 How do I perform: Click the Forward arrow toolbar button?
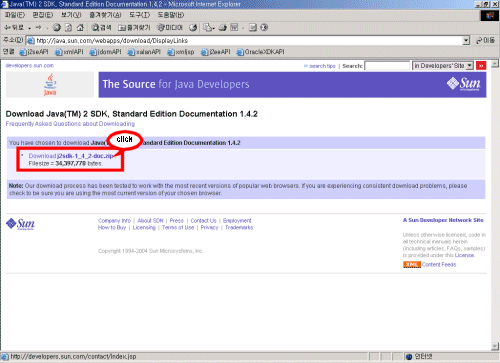[39, 28]
